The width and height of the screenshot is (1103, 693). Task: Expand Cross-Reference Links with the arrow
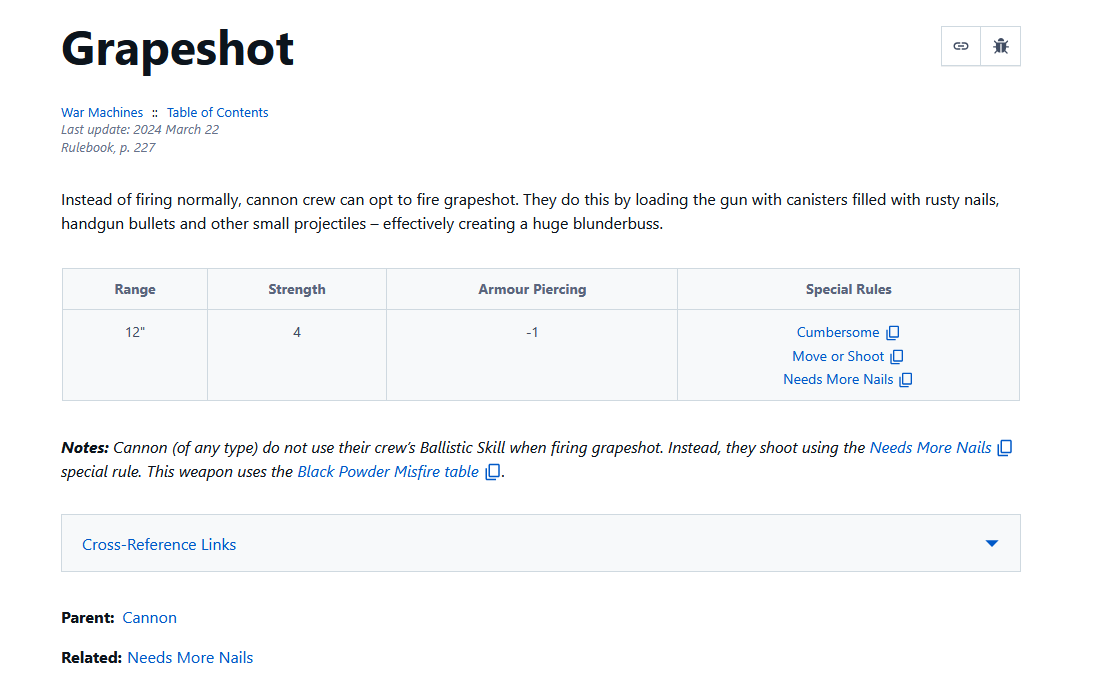click(992, 543)
